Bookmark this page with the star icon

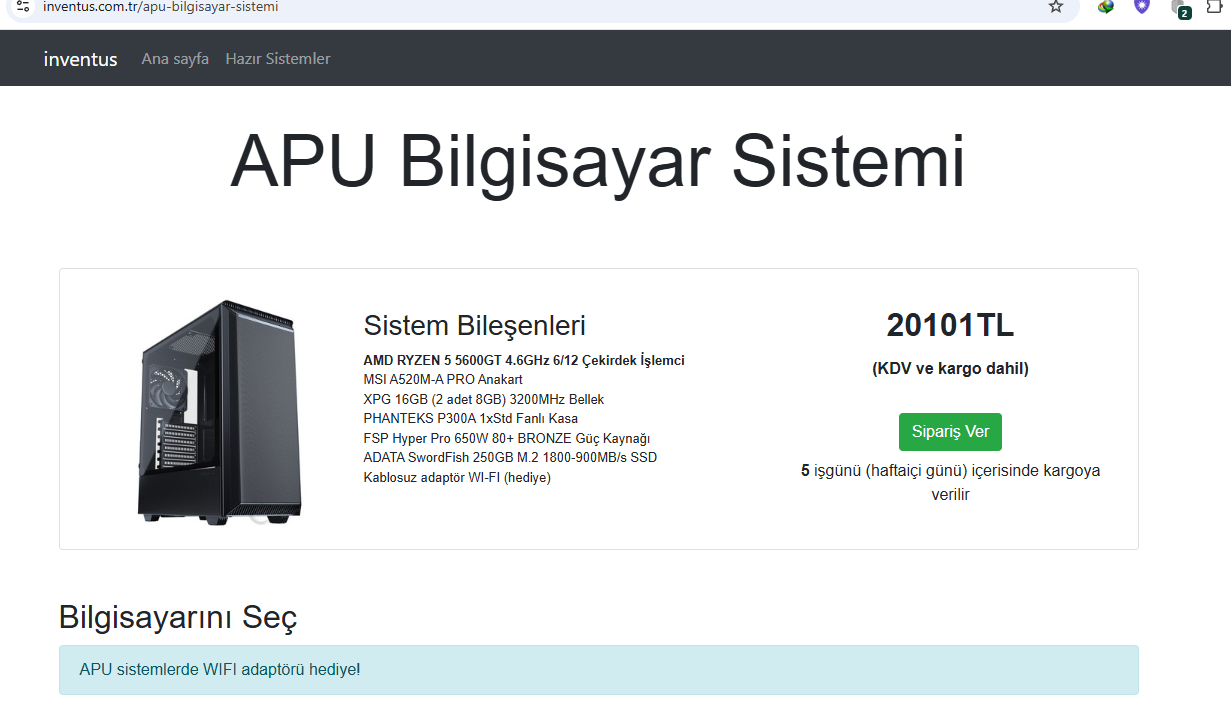click(1056, 7)
